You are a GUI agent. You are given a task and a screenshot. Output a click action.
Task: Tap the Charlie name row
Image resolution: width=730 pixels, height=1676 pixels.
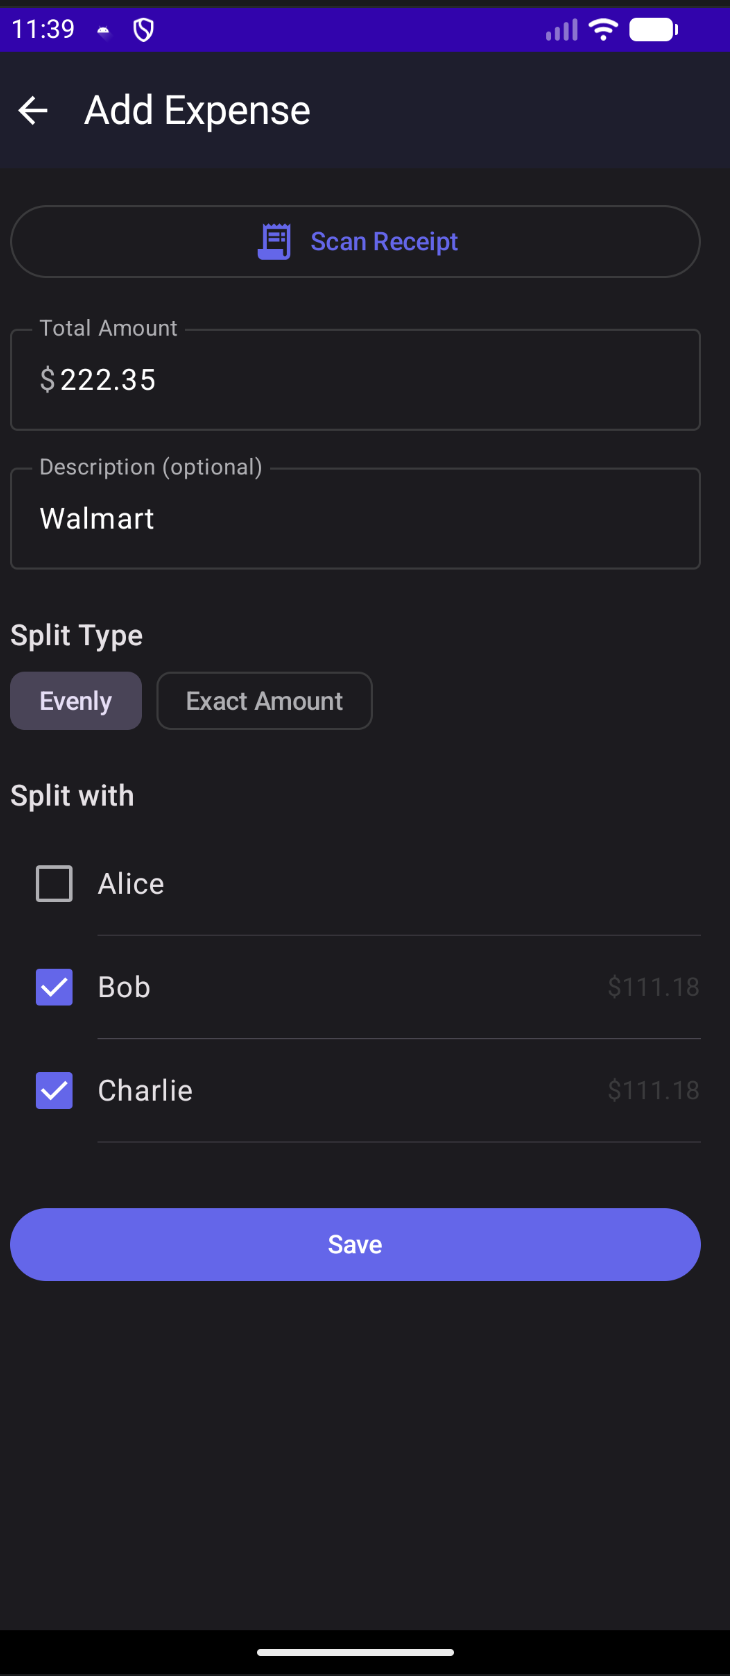(146, 1091)
